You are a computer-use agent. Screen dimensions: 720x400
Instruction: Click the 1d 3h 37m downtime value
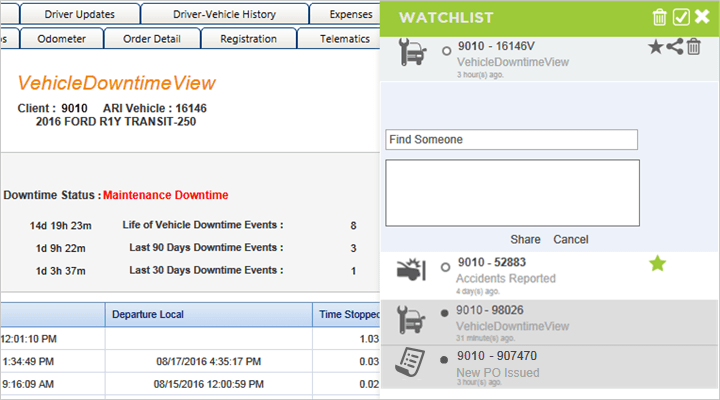(61, 271)
